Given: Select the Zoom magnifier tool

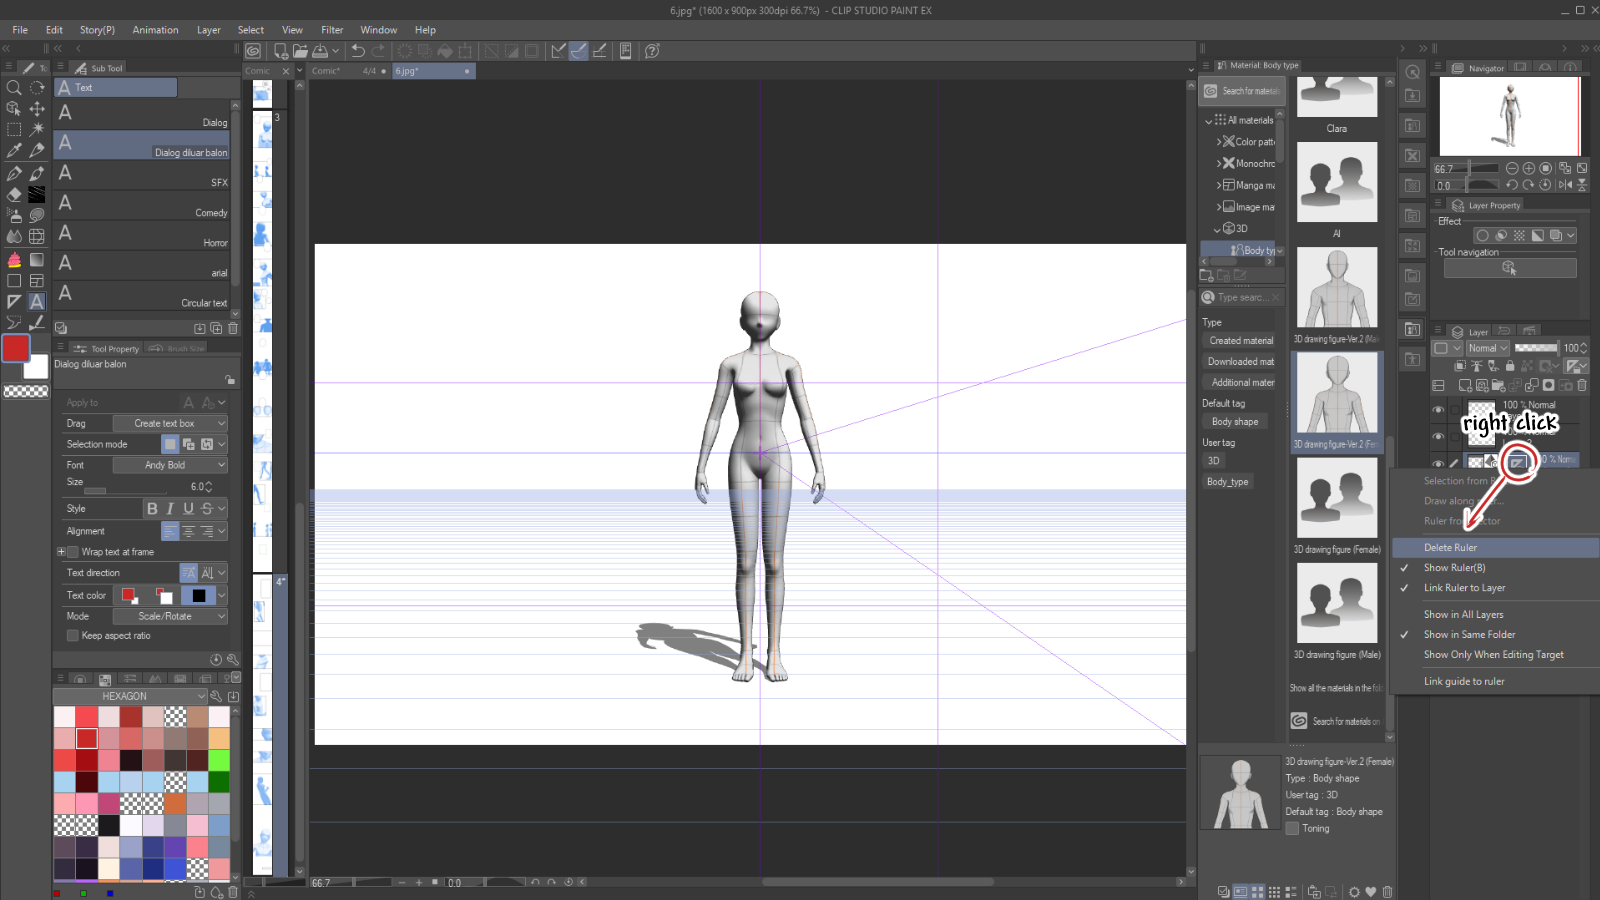Looking at the screenshot, I should pyautogui.click(x=14, y=87).
